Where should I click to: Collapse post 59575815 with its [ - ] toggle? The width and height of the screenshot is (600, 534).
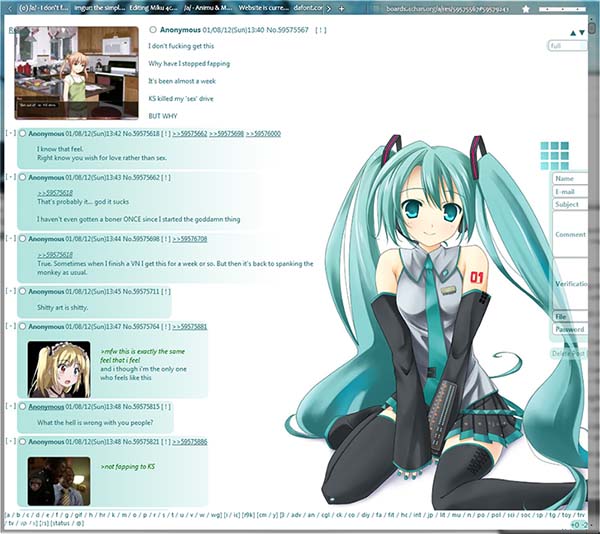(11, 406)
